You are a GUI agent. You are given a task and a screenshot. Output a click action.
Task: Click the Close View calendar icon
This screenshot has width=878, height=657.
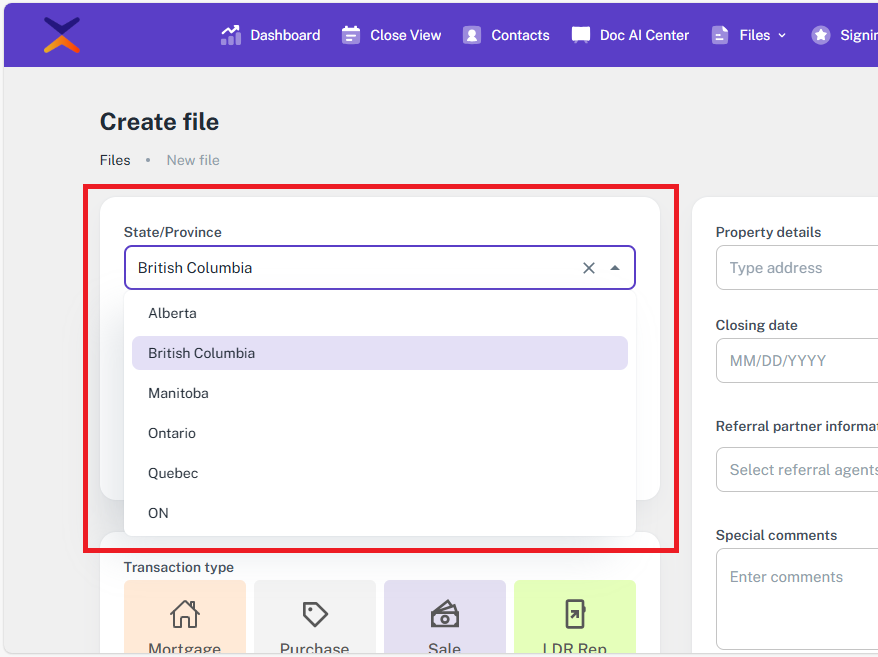click(x=351, y=35)
